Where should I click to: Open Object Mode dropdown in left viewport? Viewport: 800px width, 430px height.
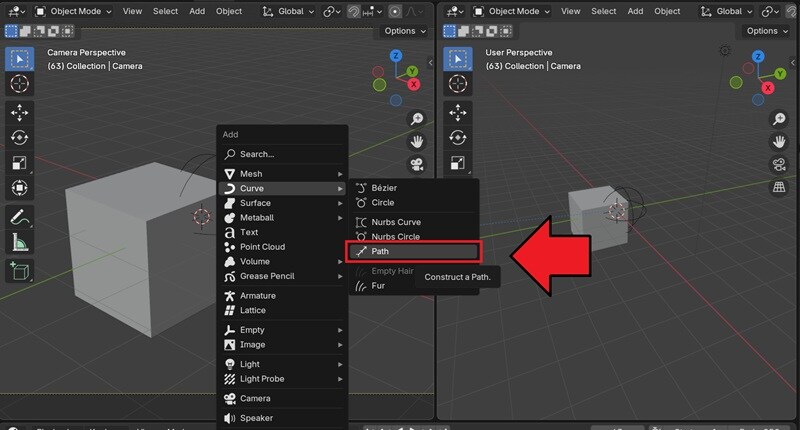point(73,11)
